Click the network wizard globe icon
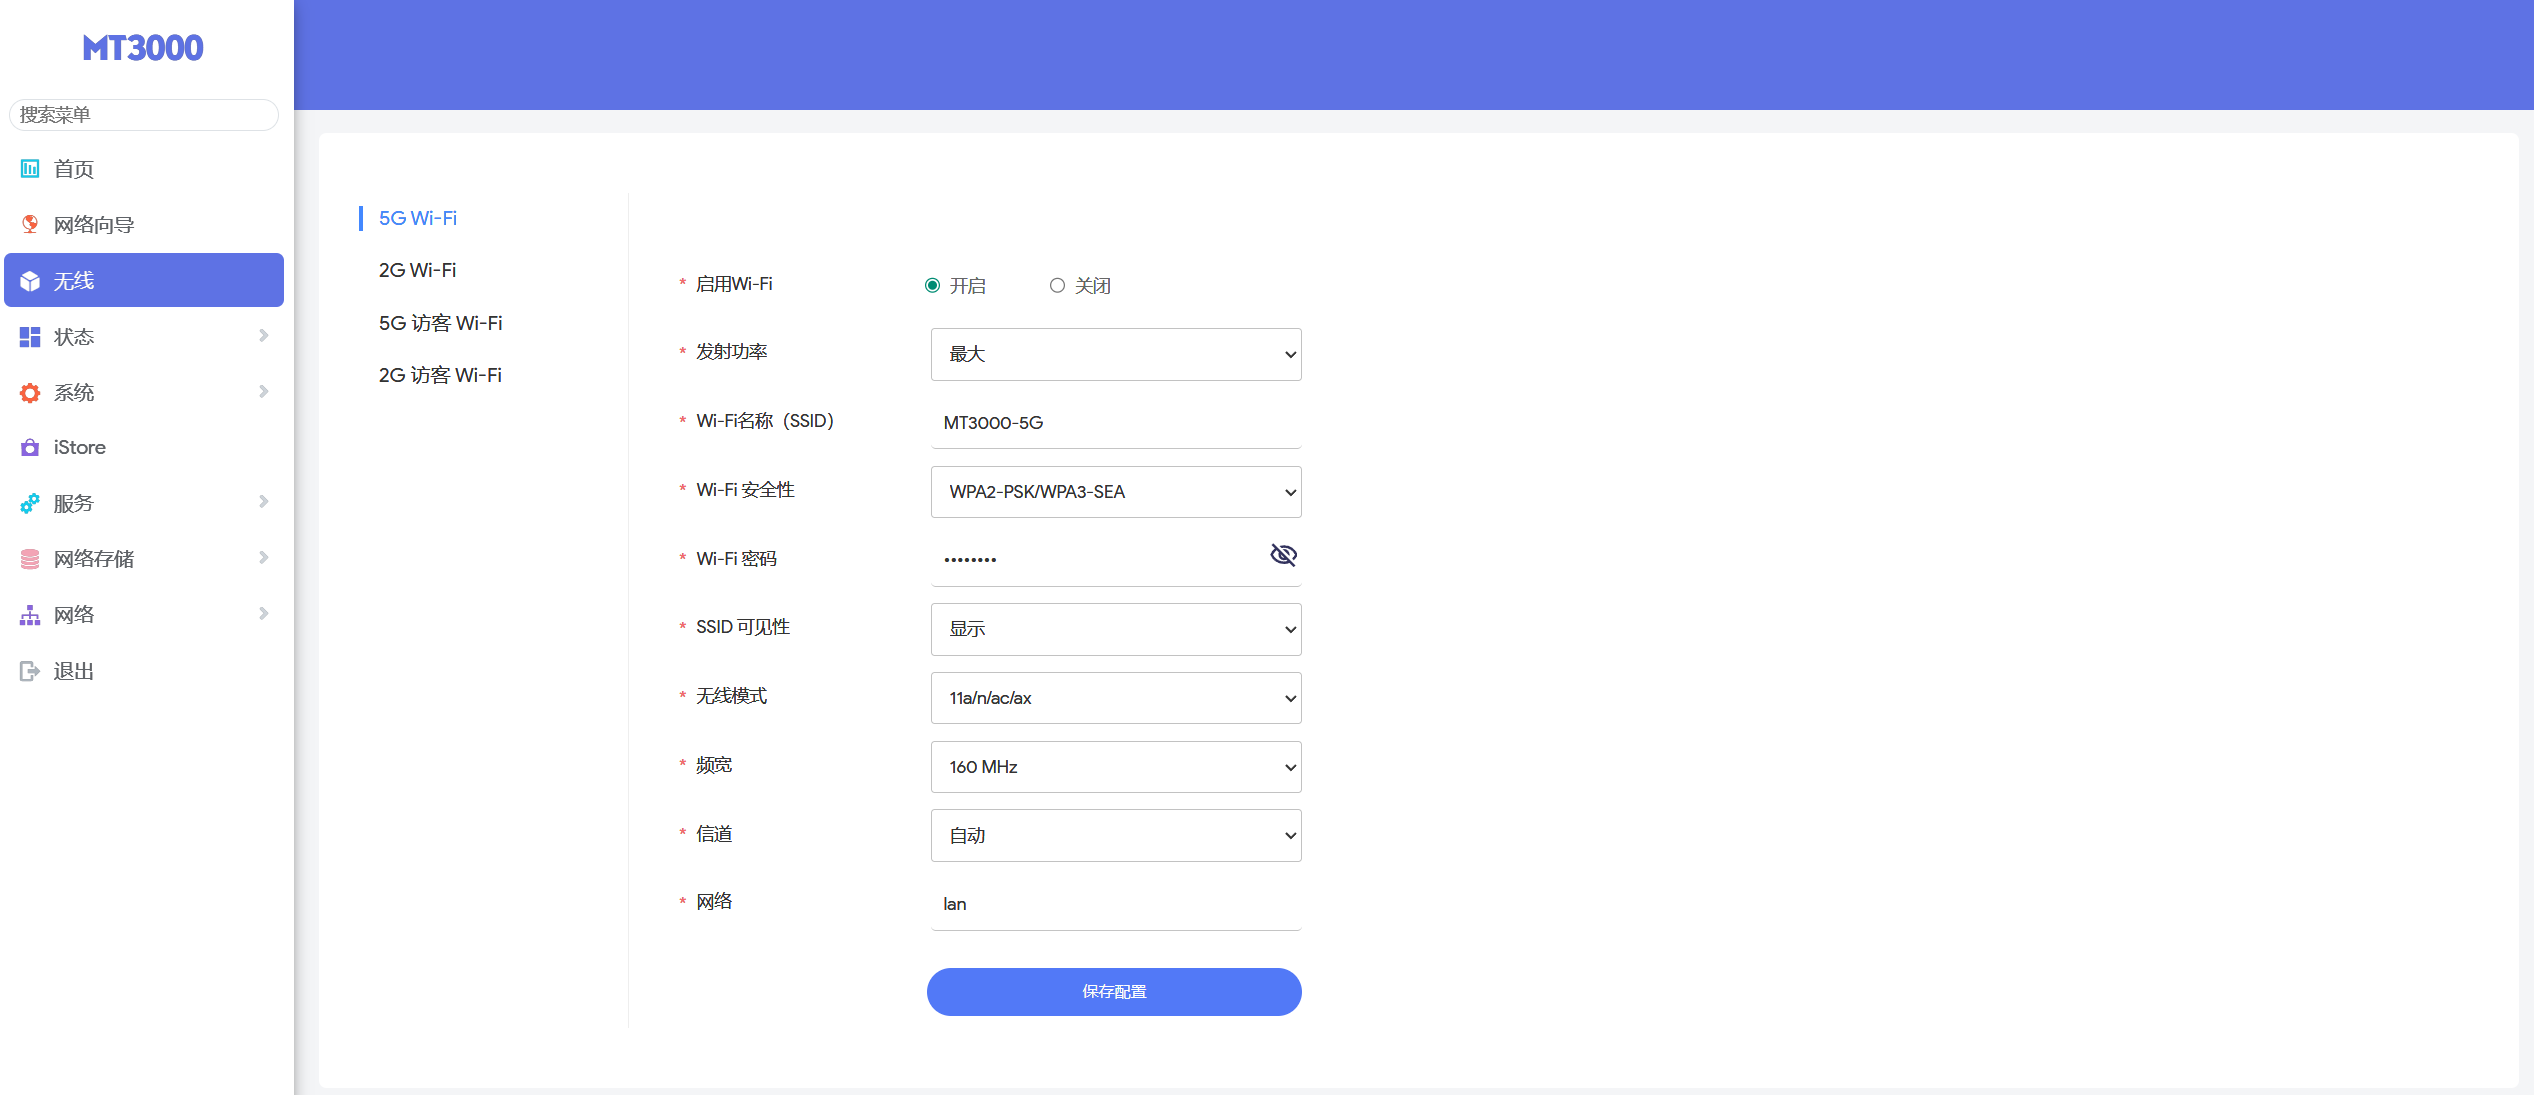This screenshot has width=2534, height=1095. (30, 224)
